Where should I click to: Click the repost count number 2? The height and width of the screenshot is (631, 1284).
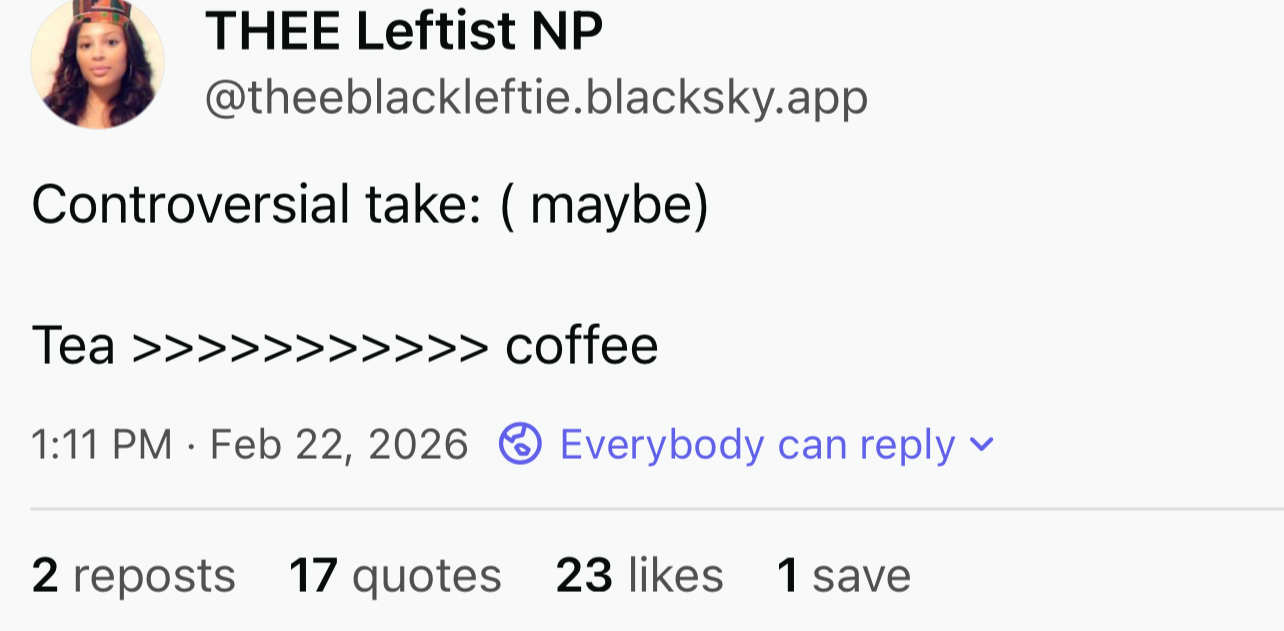point(45,576)
